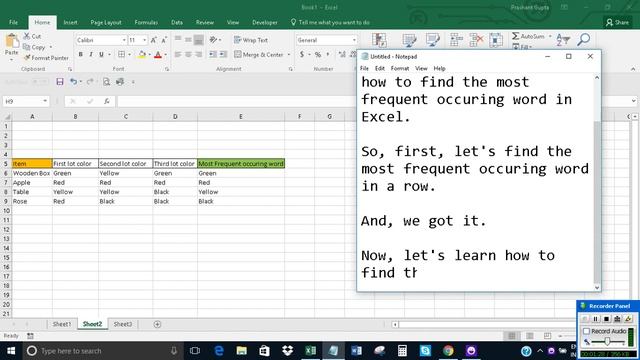Viewport: 640px width, 360px height.
Task: Switch to Sheet3 tab
Action: [123, 324]
